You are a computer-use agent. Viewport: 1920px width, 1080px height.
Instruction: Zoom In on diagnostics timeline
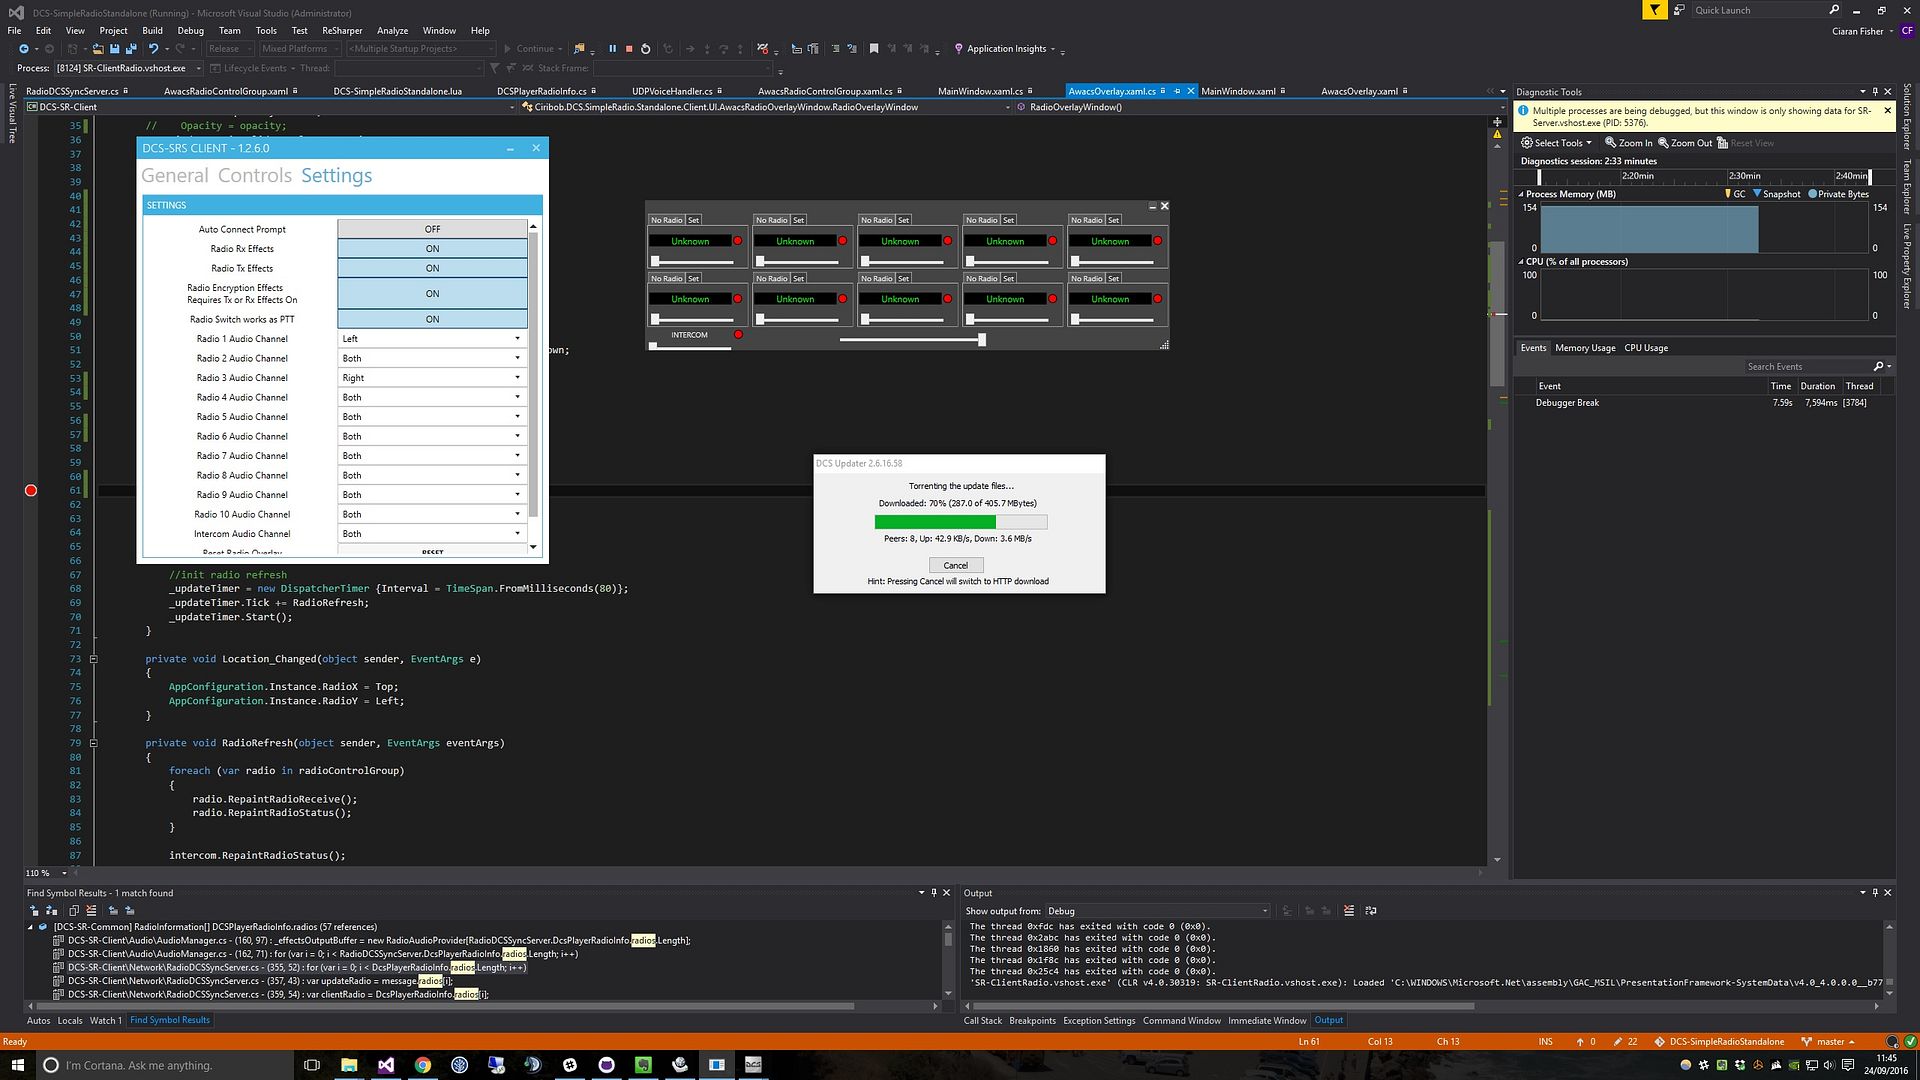coord(1628,143)
